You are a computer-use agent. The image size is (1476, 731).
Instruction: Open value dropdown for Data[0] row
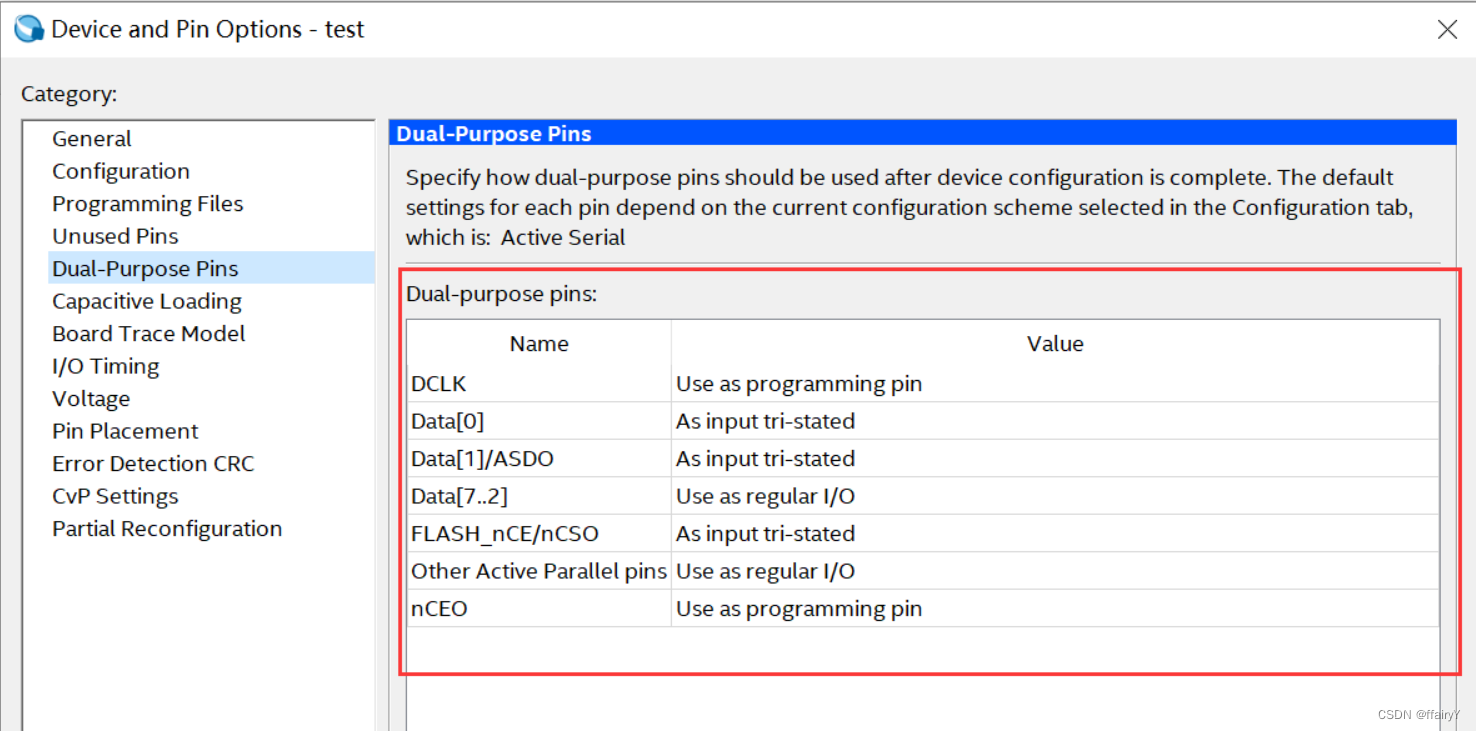[x=1055, y=421]
